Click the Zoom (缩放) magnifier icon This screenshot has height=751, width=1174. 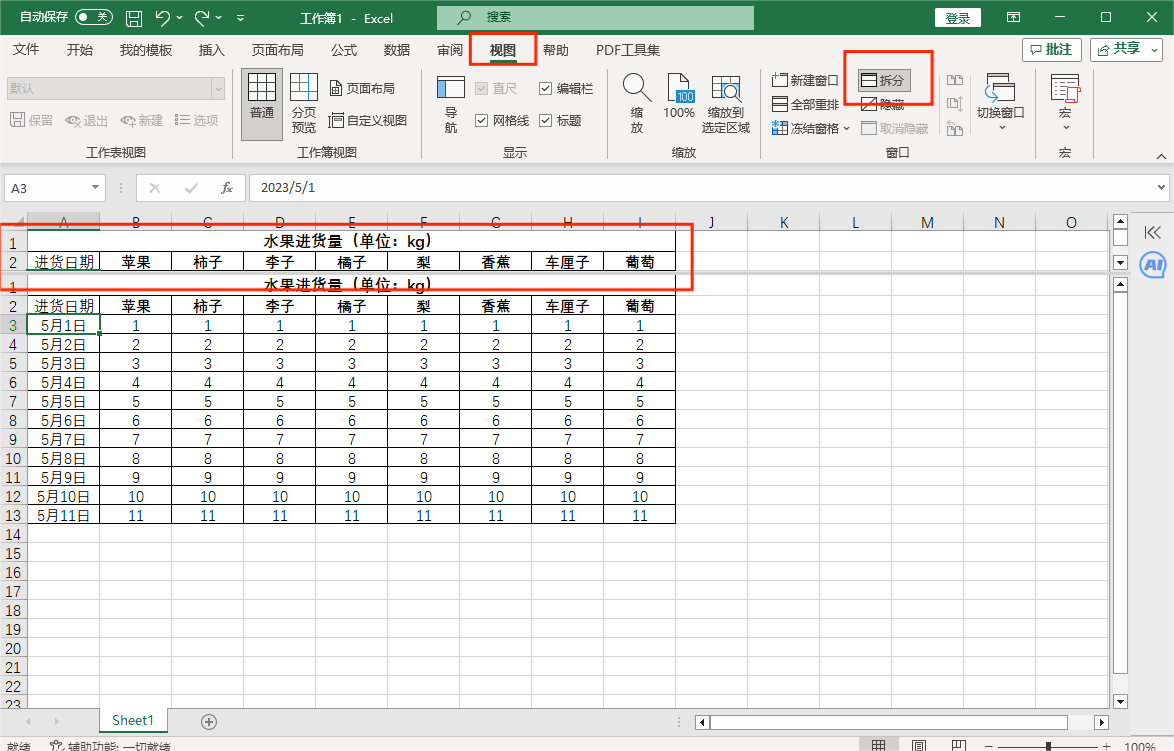click(x=636, y=90)
